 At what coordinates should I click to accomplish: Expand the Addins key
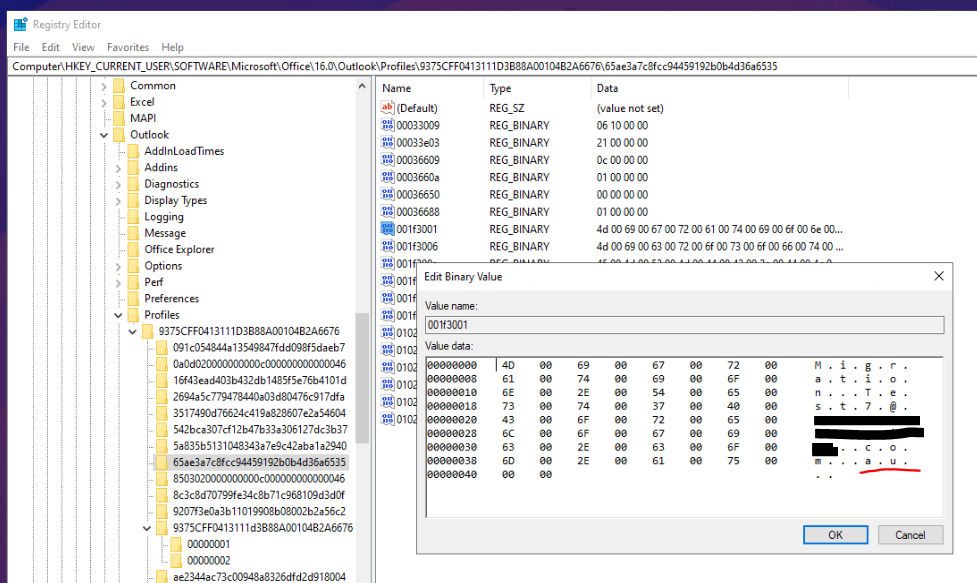tap(118, 168)
